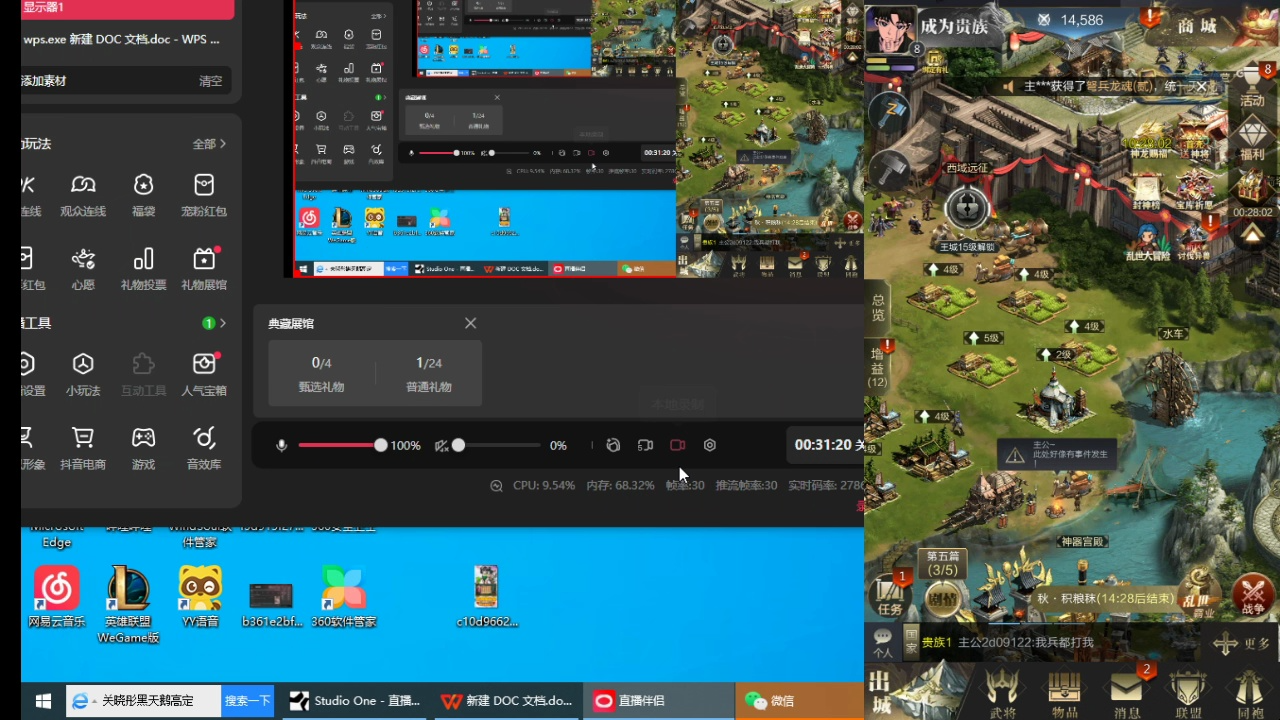Click the 添加素材 add material button

click(44, 81)
